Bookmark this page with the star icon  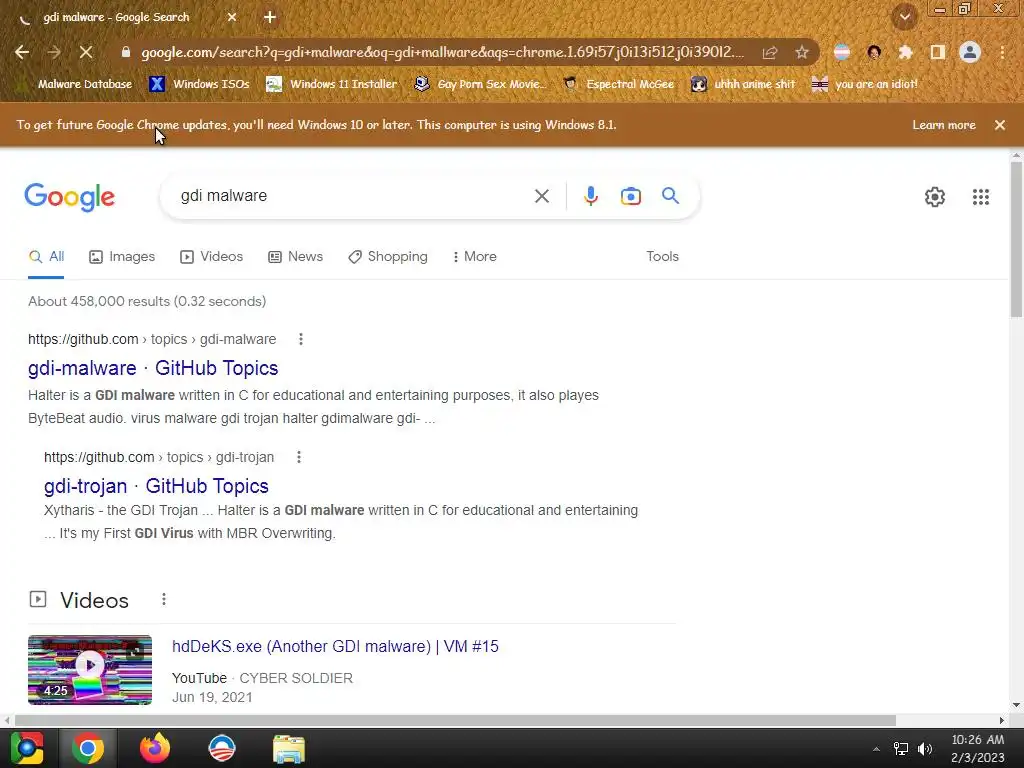802,52
